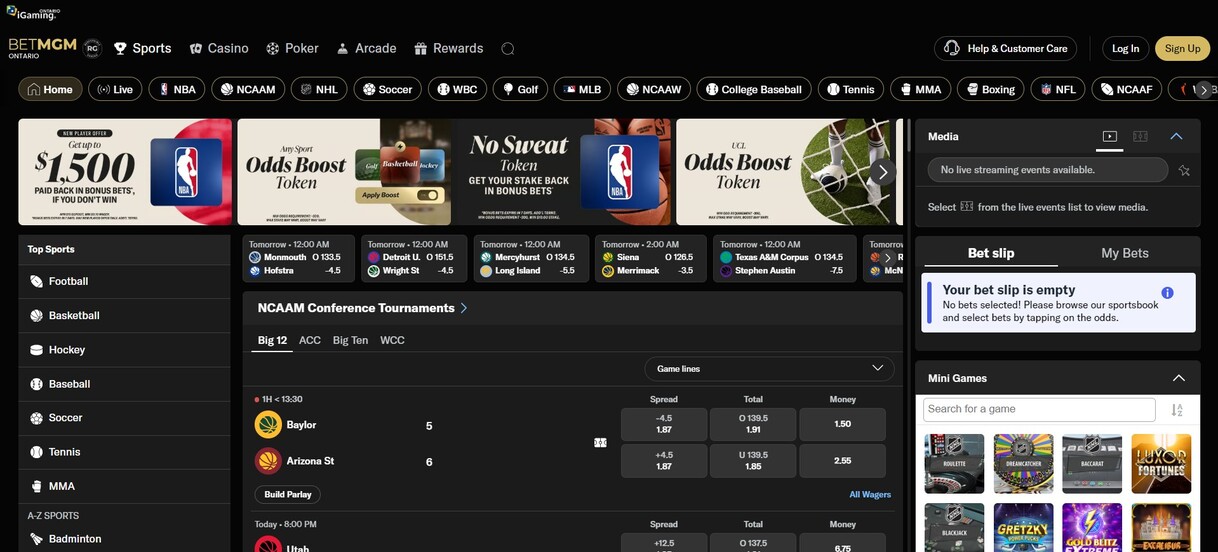
Task: Open Tennis in Top Sports sidebar
Action: point(124,452)
